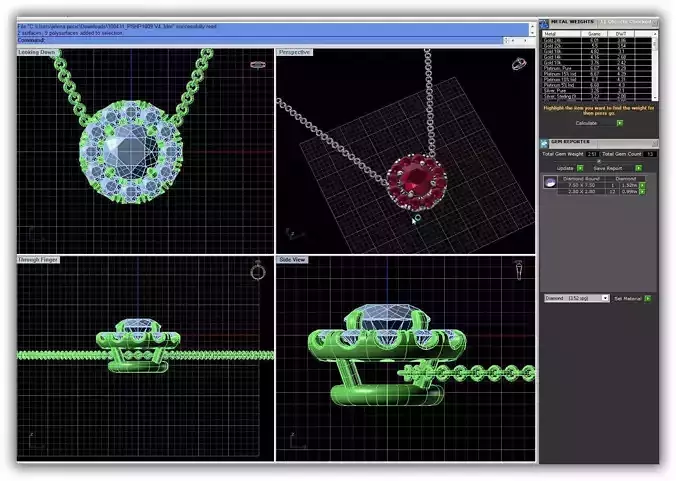Click ring orientation icon in Perspective viewport
The image size is (676, 481).
click(x=519, y=64)
